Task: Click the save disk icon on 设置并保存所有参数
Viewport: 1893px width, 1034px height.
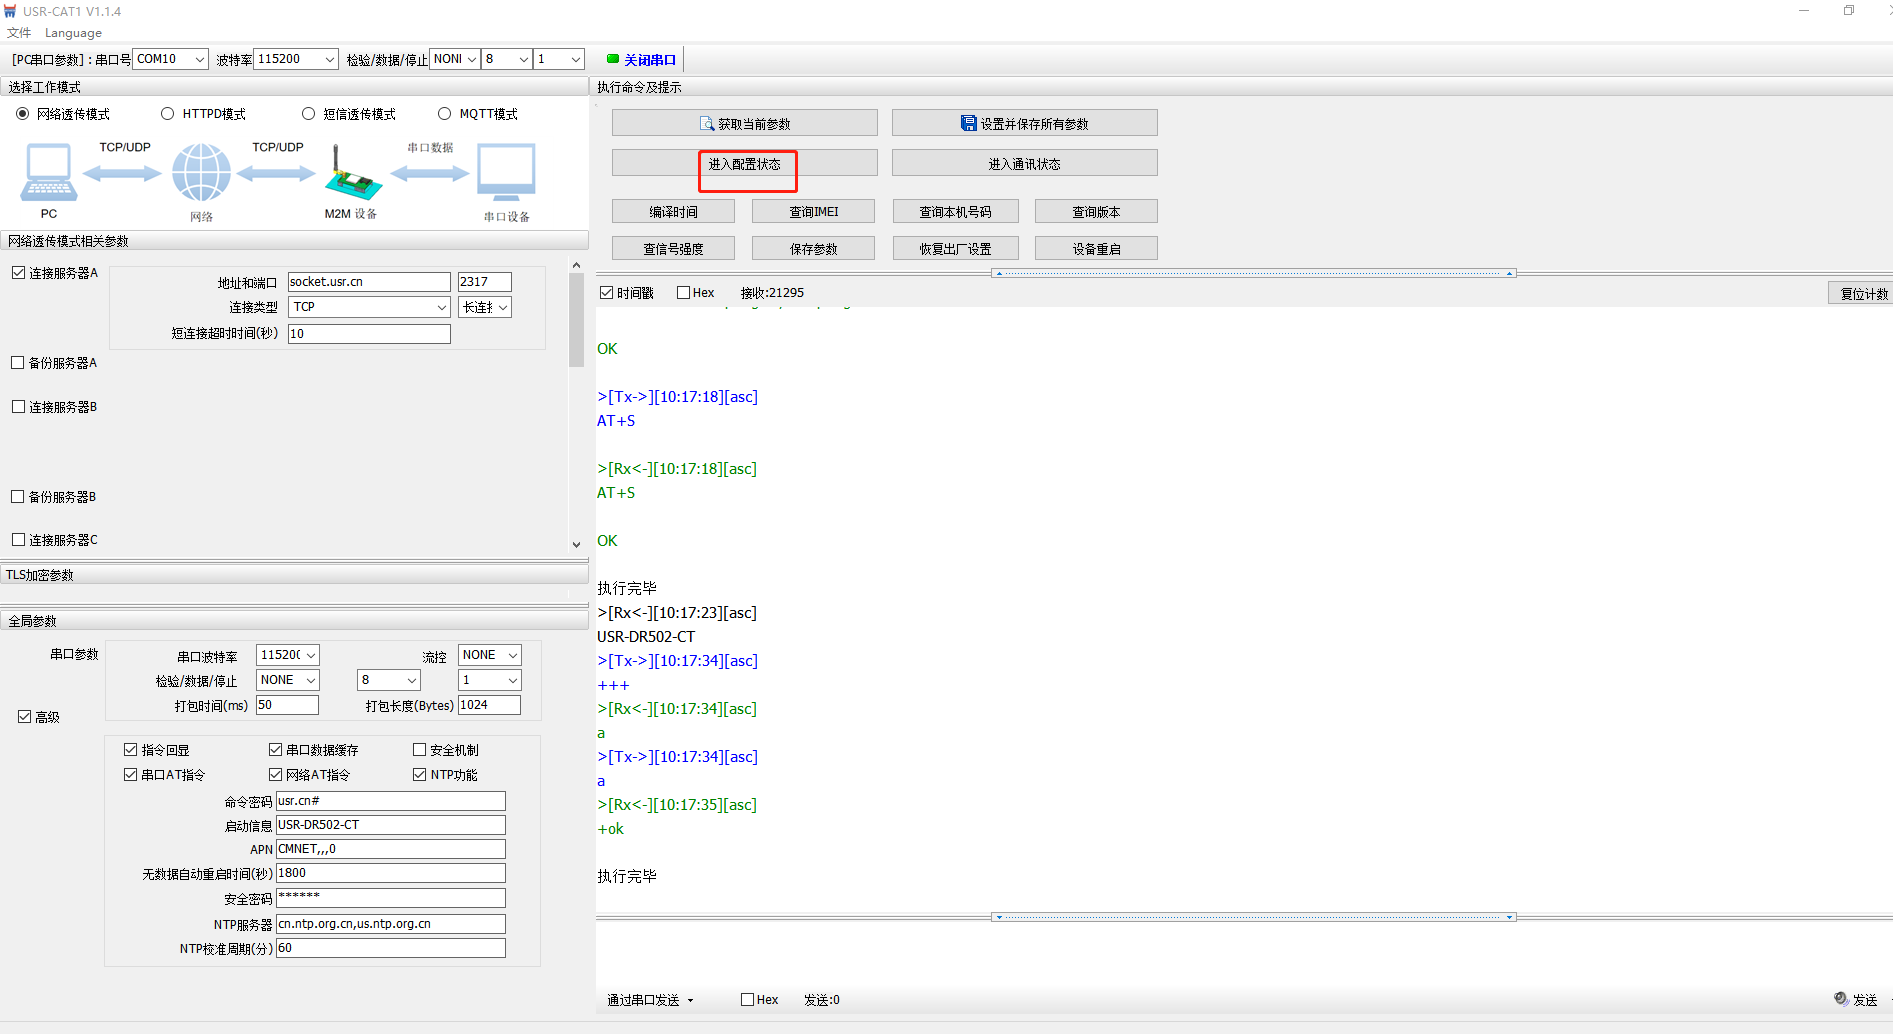Action: coord(968,123)
